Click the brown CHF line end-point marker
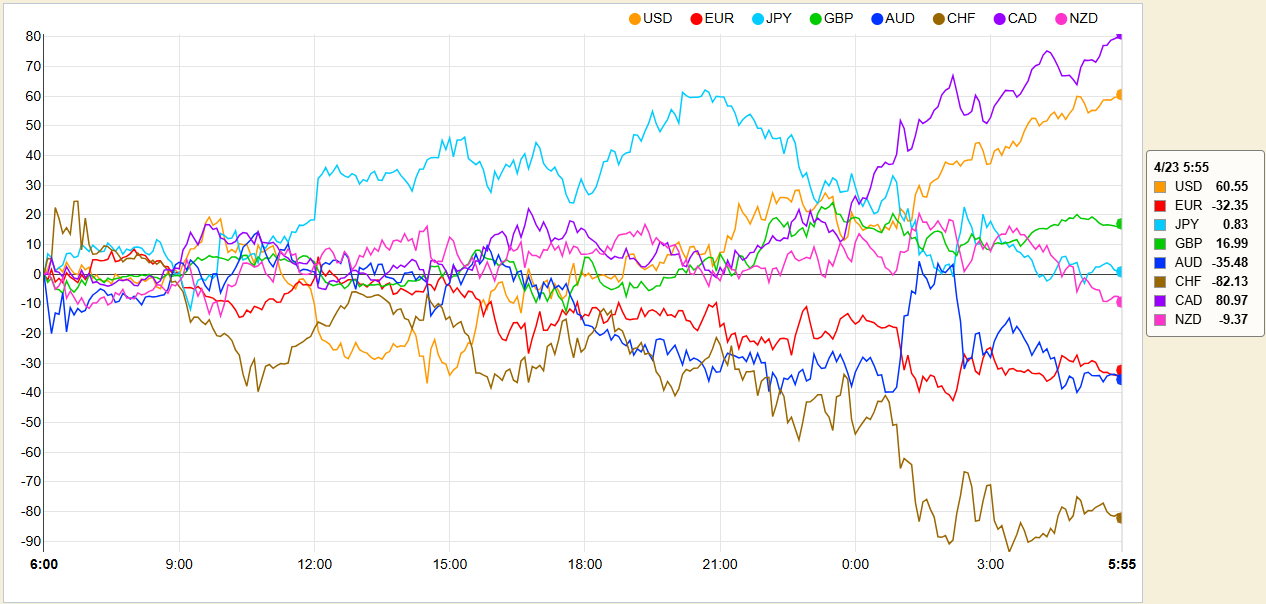The height and width of the screenshot is (604, 1266). 1120,517
